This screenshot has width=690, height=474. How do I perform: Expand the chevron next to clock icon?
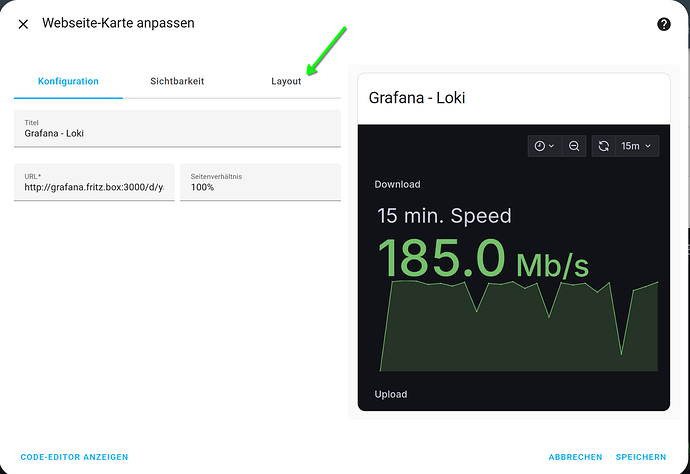tap(551, 146)
